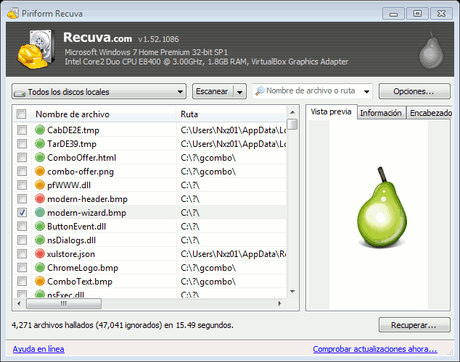
Task: Expand the Escanear button's dropdown arrow
Action: [x=240, y=91]
